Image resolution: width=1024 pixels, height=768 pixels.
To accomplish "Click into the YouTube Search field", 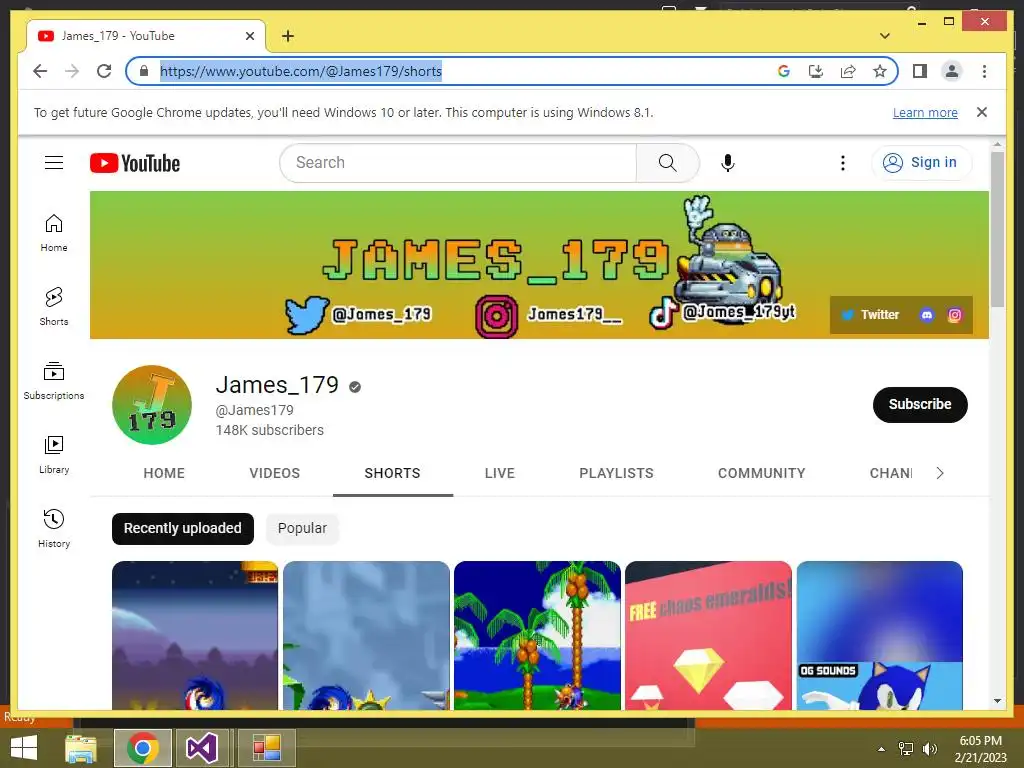I will click(457, 163).
